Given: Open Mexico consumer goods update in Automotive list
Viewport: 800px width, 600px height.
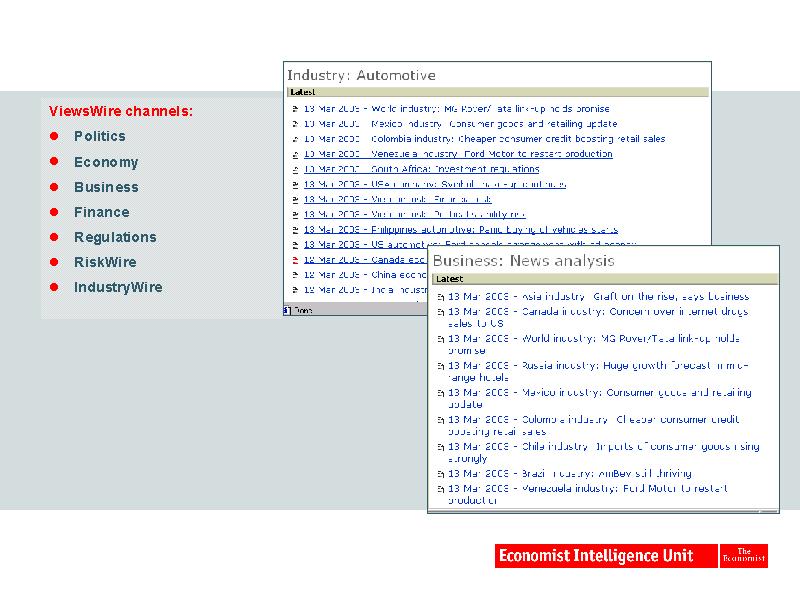Looking at the screenshot, I should coord(461,124).
